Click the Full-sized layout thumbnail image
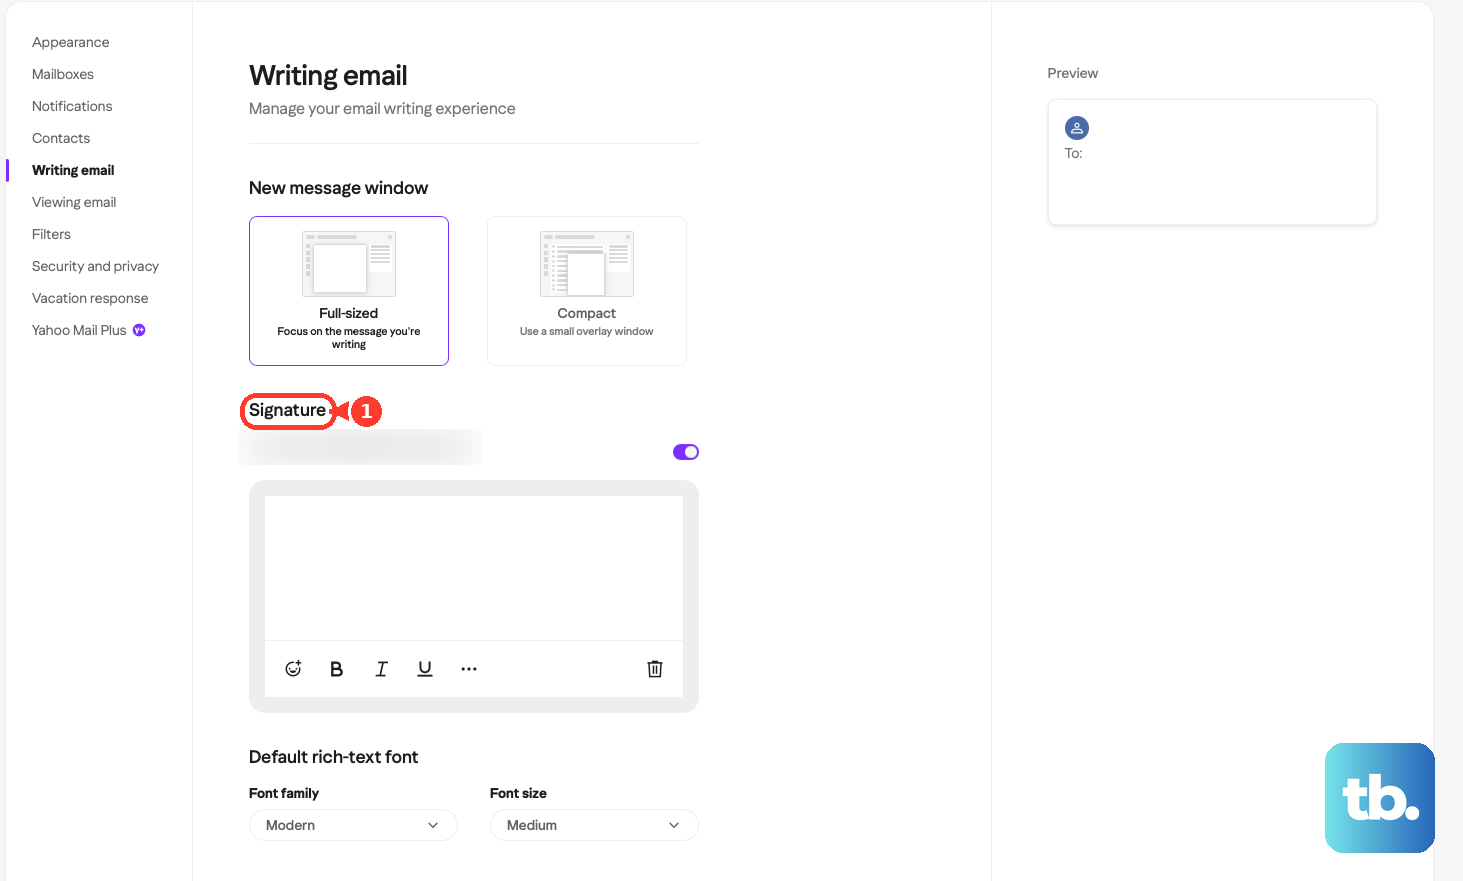The width and height of the screenshot is (1463, 881). coord(349,264)
